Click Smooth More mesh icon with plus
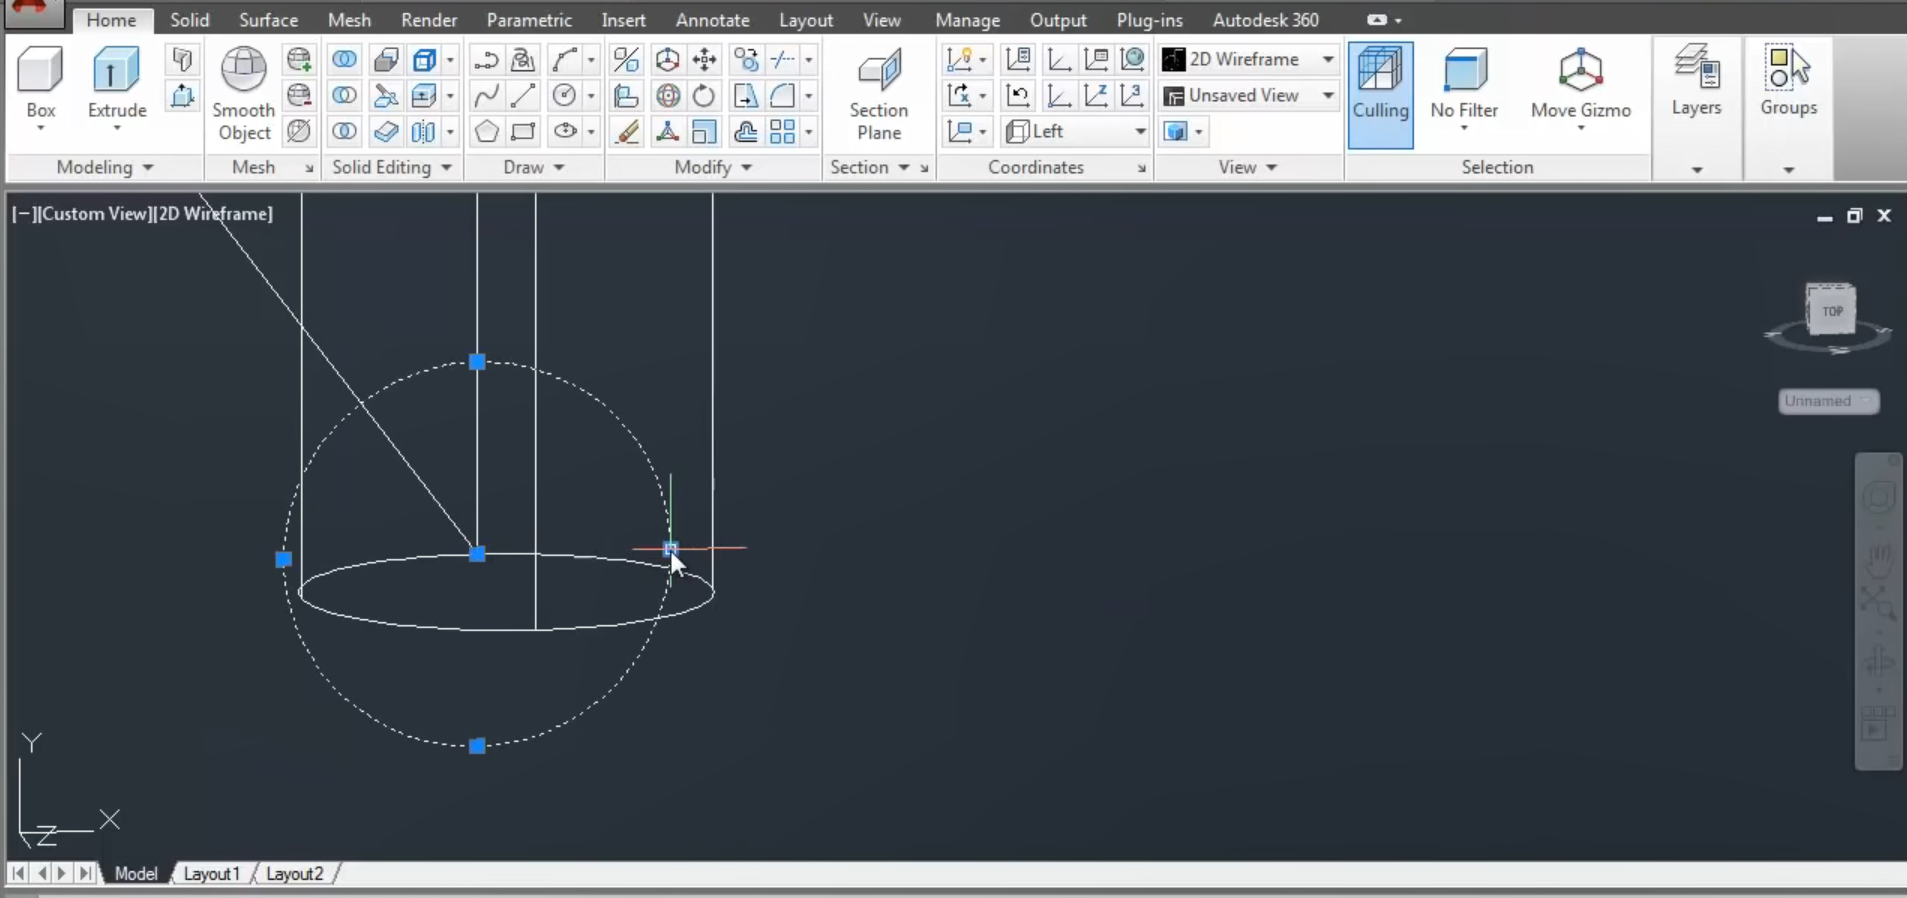Viewport: 1907px width, 898px height. pyautogui.click(x=298, y=59)
